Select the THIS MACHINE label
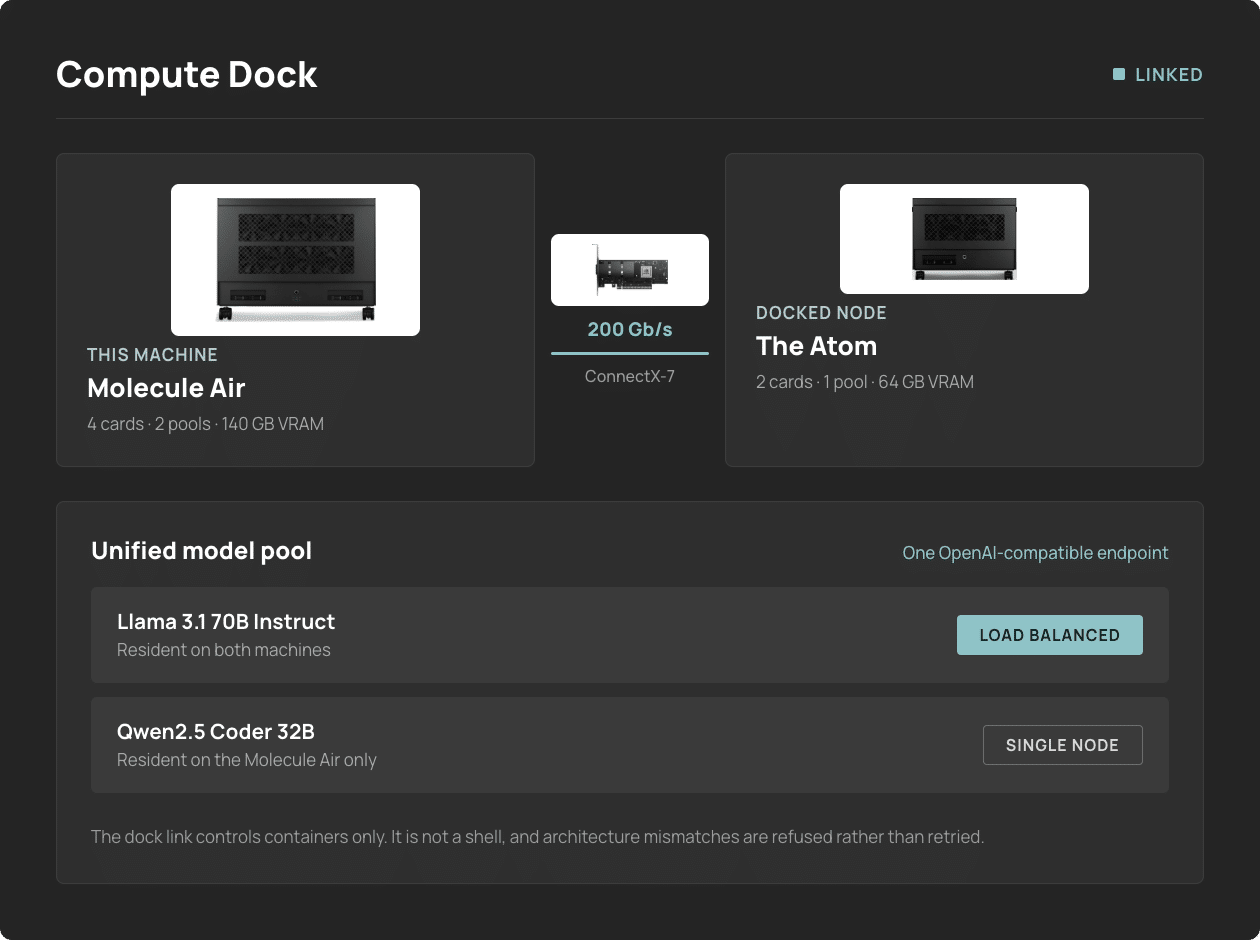 click(x=152, y=355)
